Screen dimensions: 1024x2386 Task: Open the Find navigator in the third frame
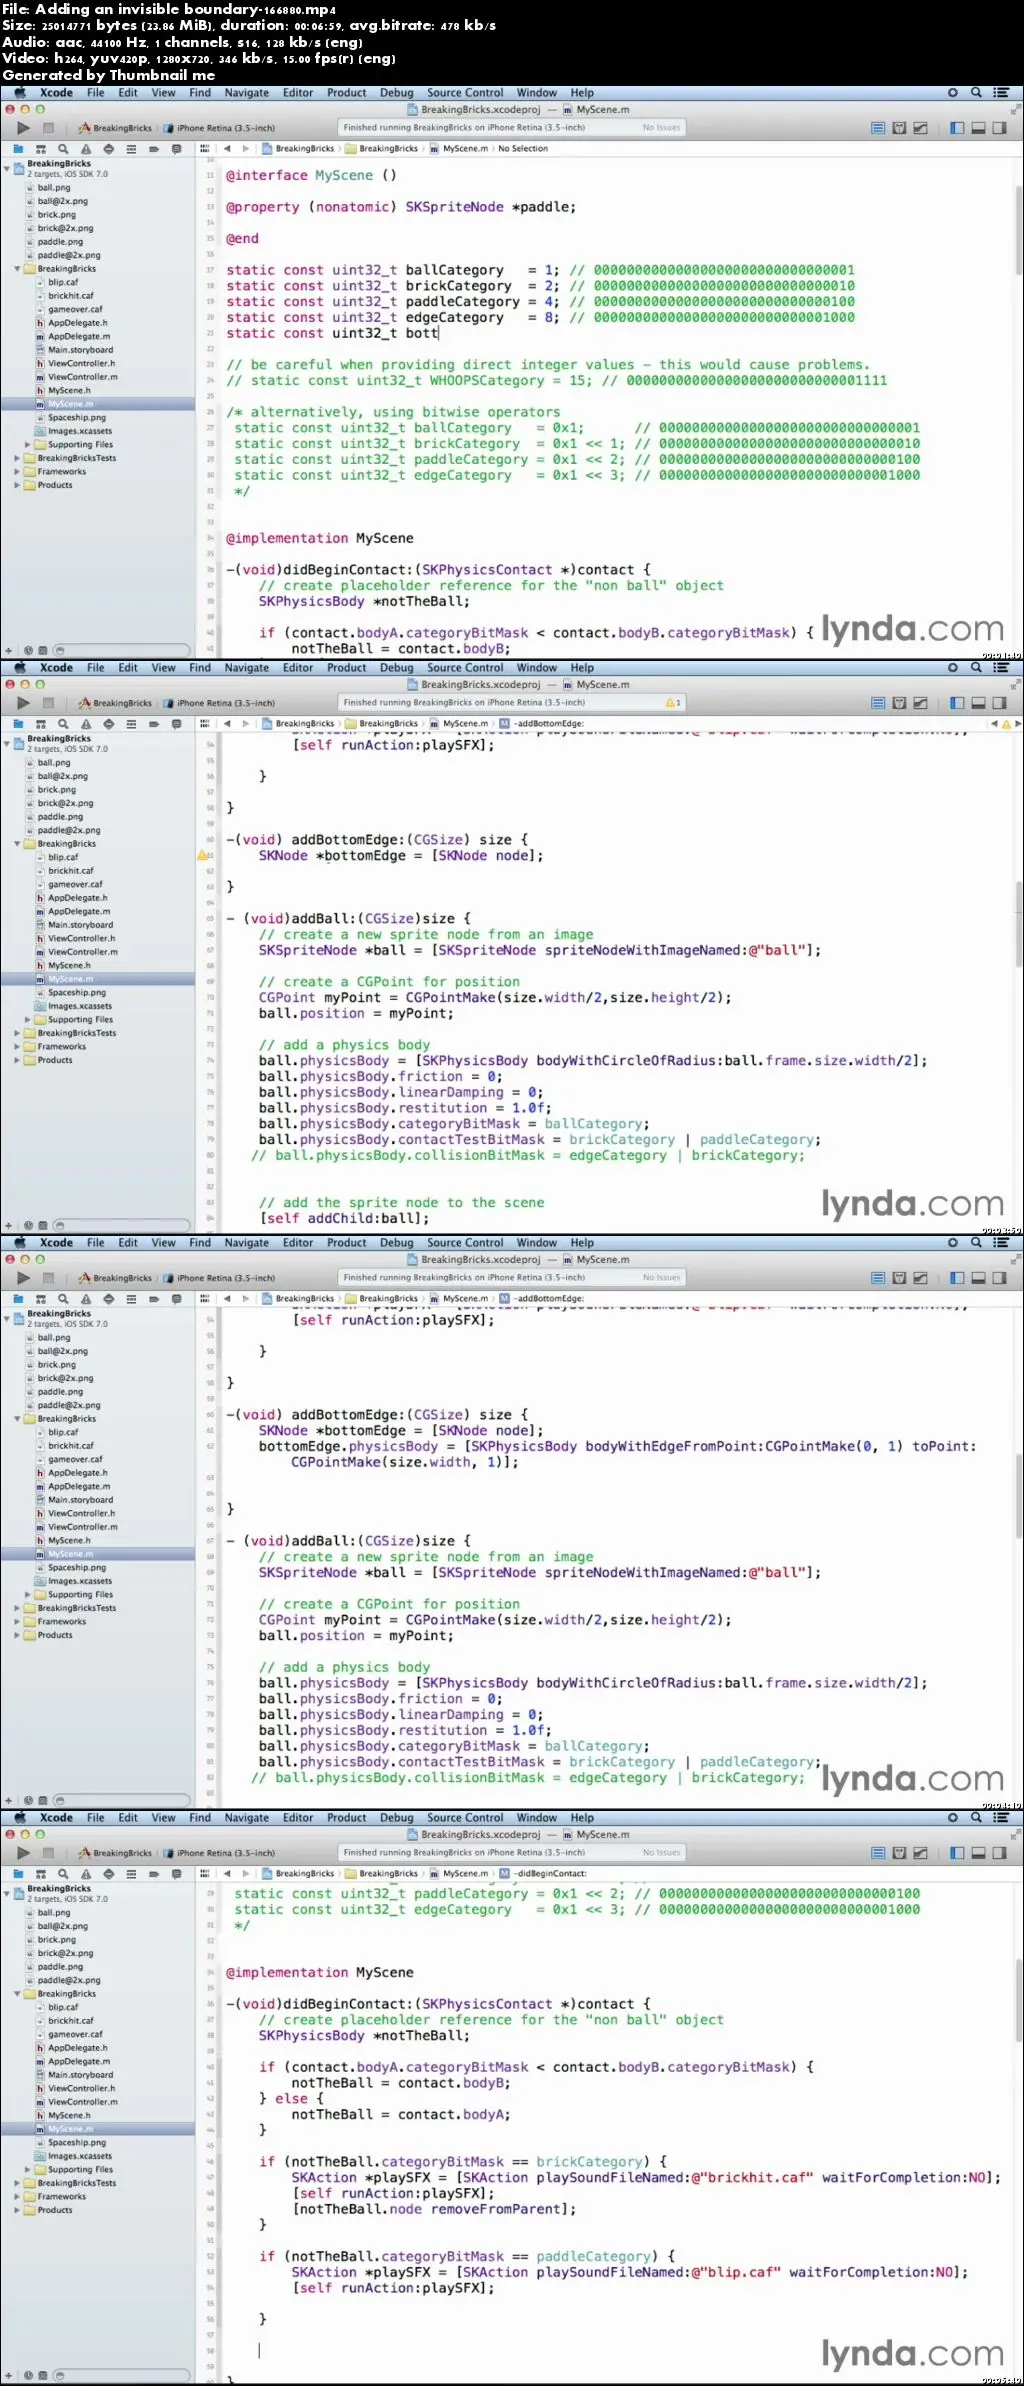point(63,1299)
